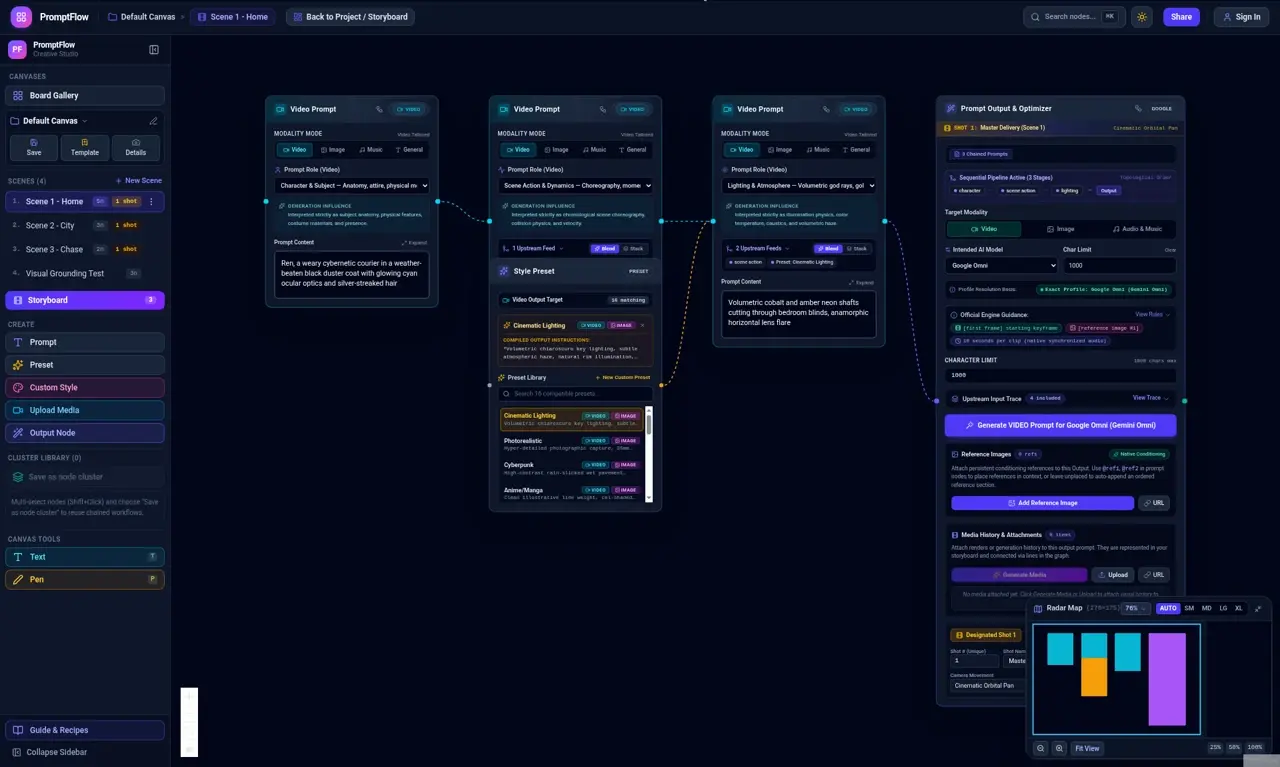
Task: Toggle Stack mode on second node's upstream feed
Action: click(x=633, y=248)
